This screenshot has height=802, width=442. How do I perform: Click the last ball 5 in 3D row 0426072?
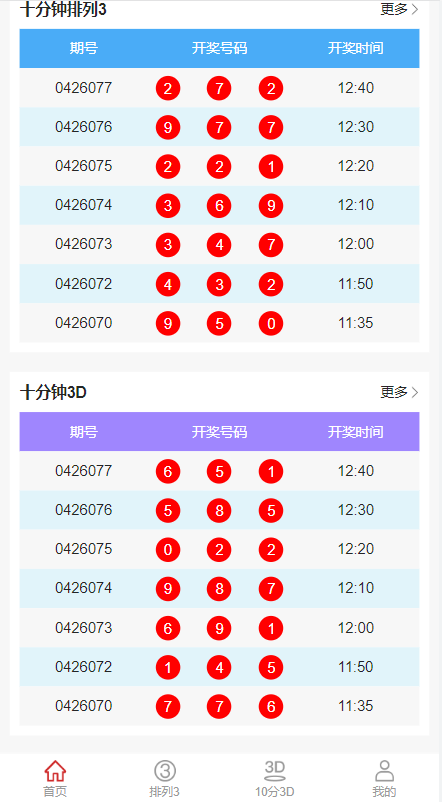(x=271, y=667)
